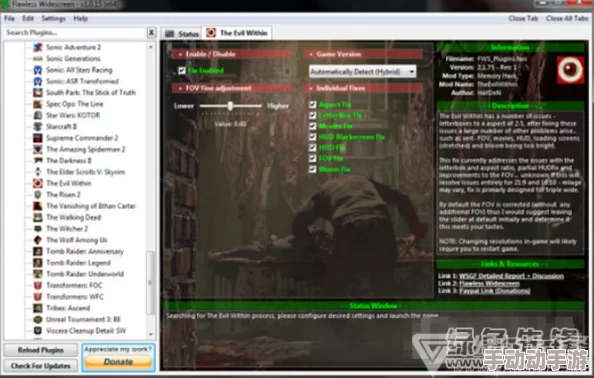Select the Sonic Adventure 2 plugin icon
Image resolution: width=594 pixels, height=378 pixels.
click(x=38, y=47)
